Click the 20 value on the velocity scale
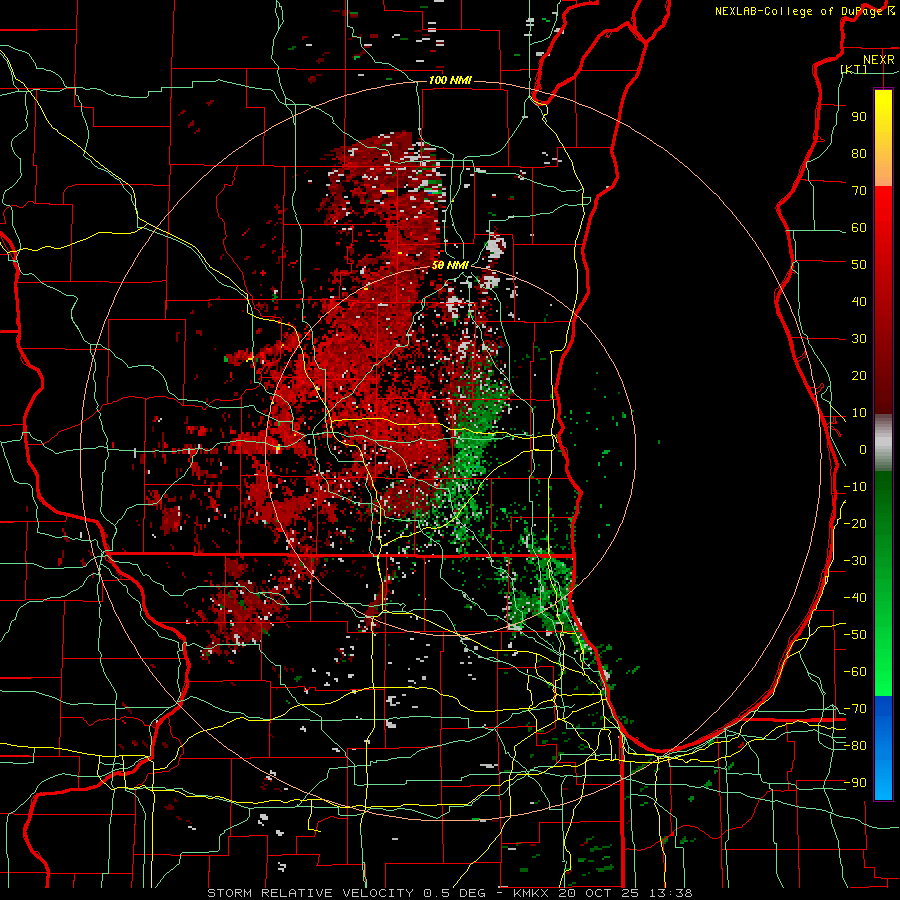Viewport: 900px width, 900px height. (x=859, y=376)
